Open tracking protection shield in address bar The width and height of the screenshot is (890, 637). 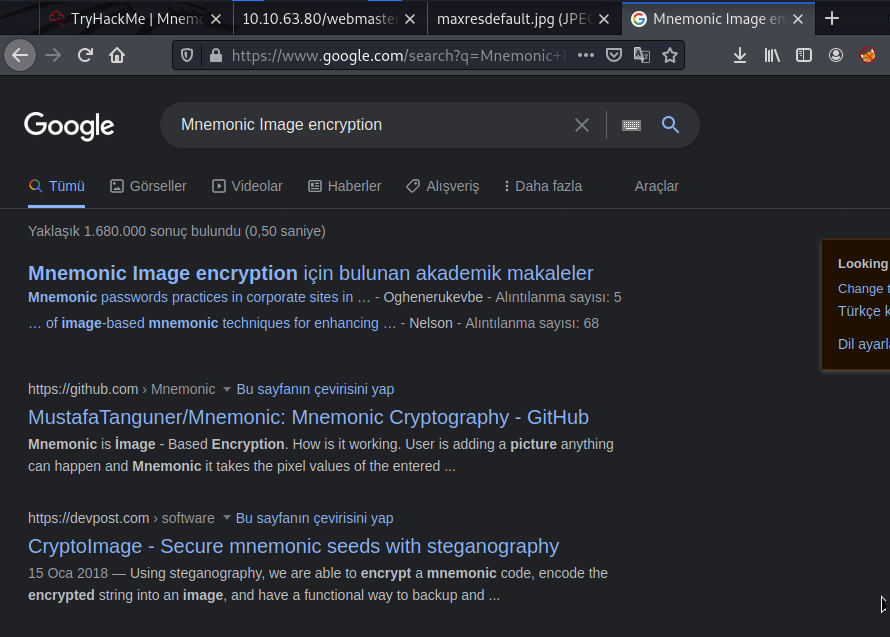[187, 55]
